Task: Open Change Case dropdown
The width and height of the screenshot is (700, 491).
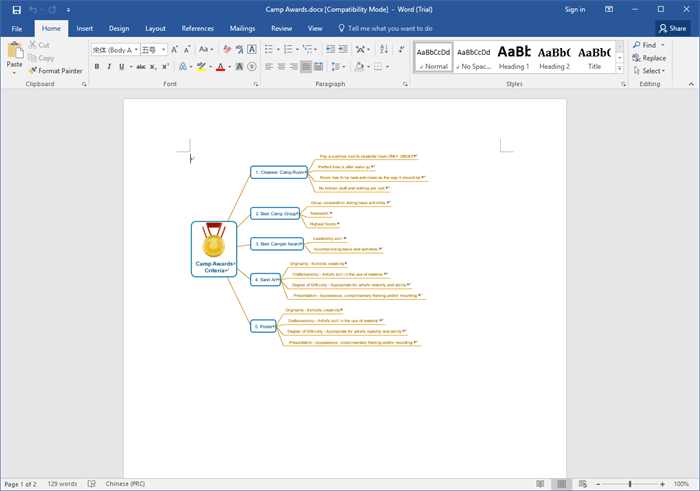Action: pos(206,50)
